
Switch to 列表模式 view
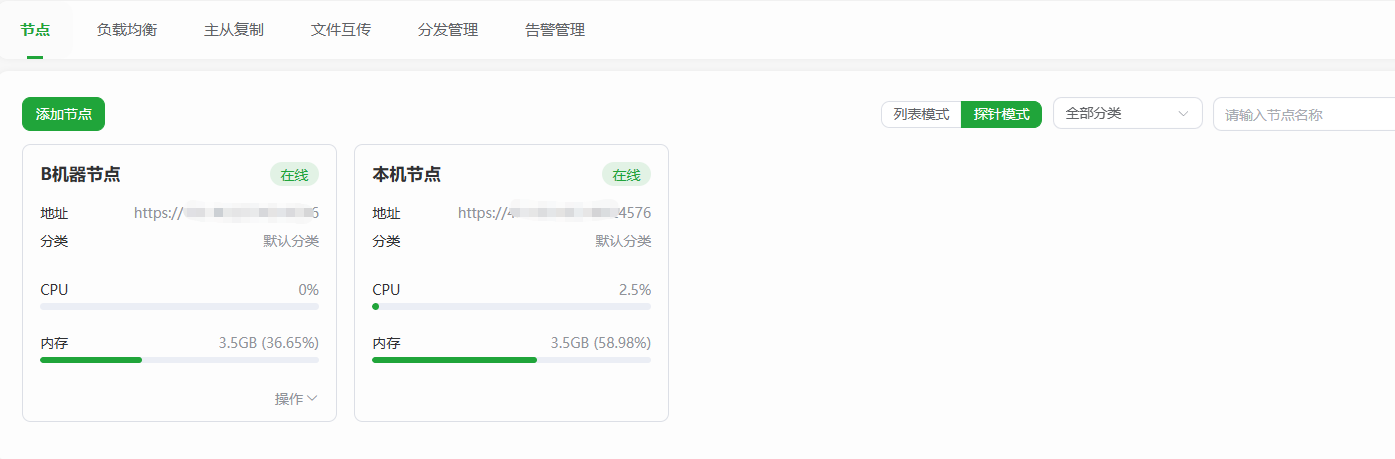[x=921, y=114]
